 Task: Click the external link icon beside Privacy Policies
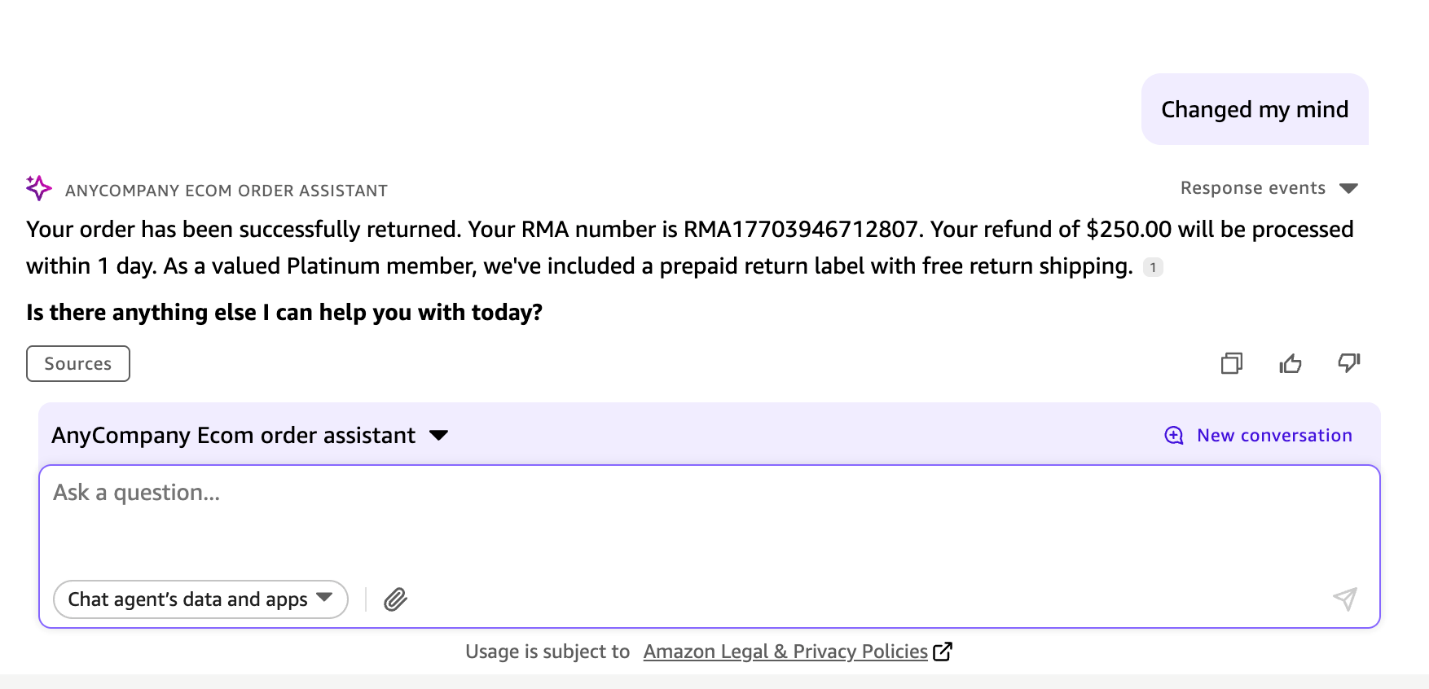click(x=942, y=652)
